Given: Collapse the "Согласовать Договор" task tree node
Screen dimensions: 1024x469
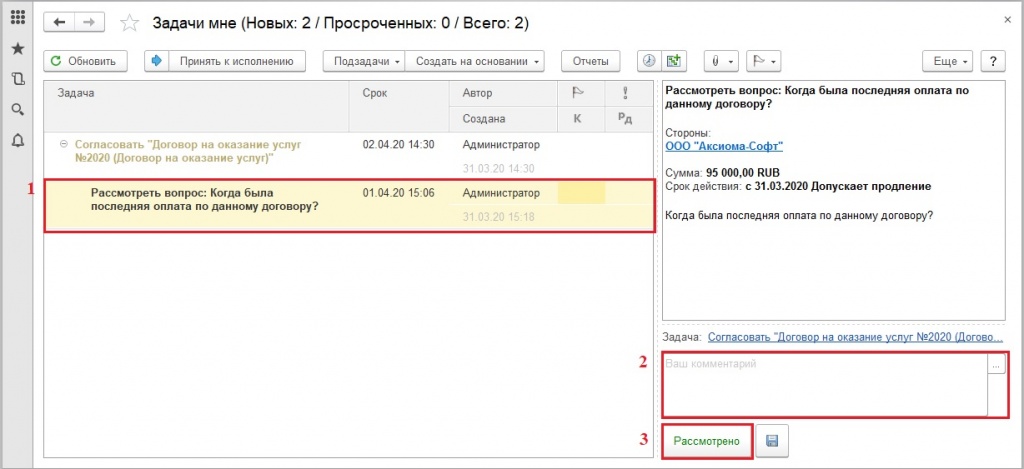Looking at the screenshot, I should point(64,144).
